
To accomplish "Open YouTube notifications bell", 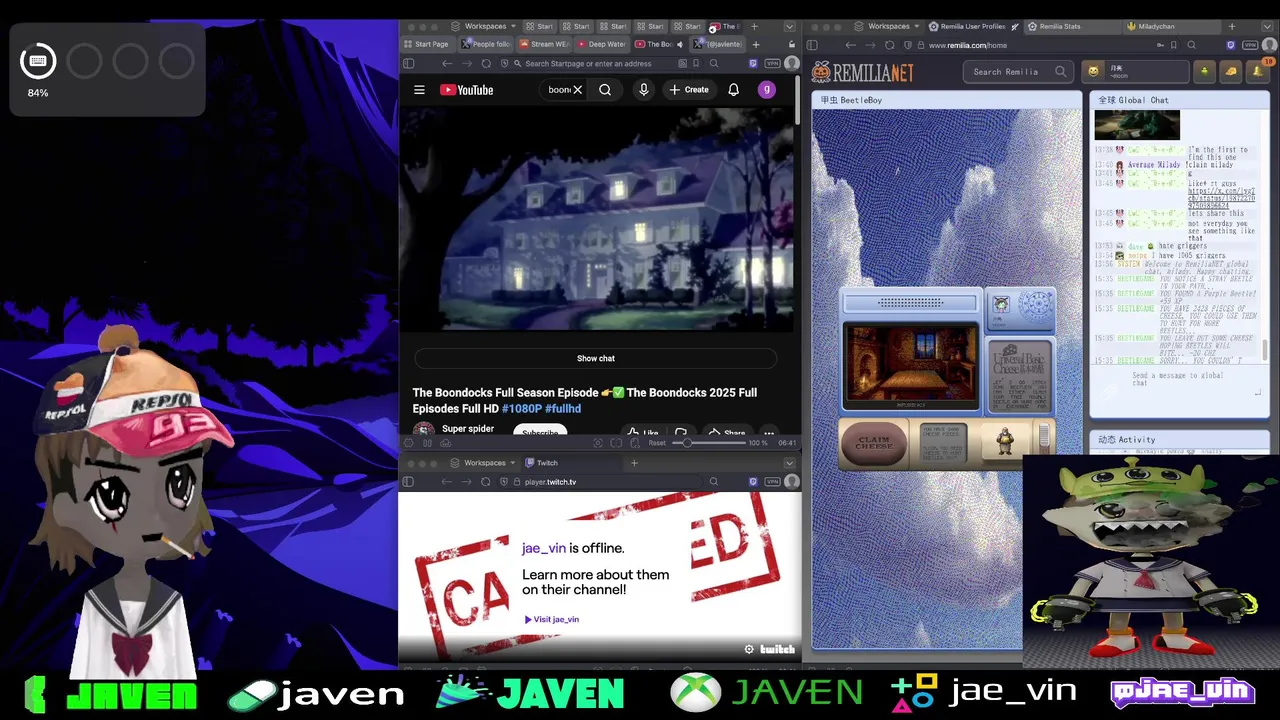I will (733, 90).
